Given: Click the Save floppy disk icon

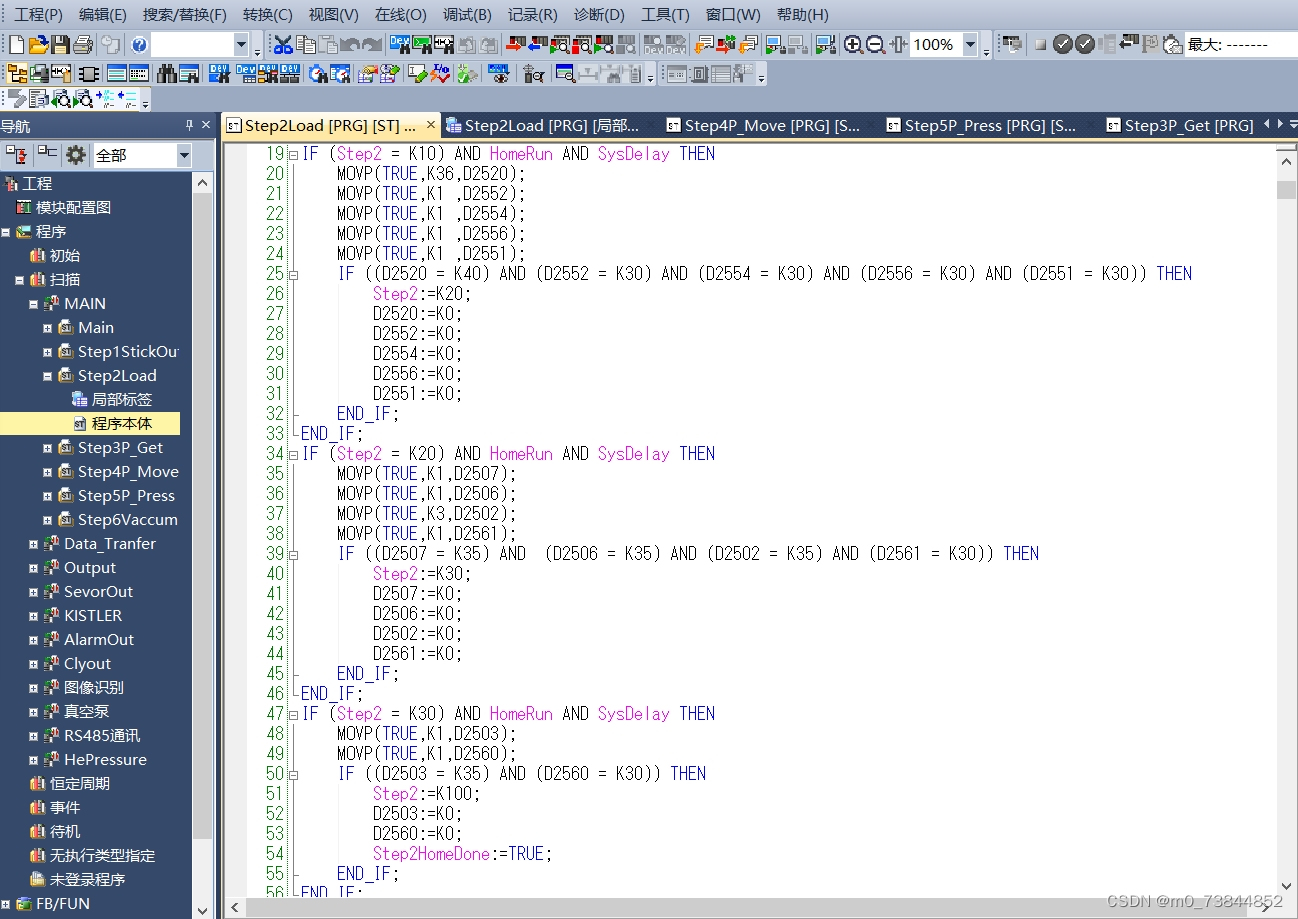Looking at the screenshot, I should pyautogui.click(x=61, y=44).
